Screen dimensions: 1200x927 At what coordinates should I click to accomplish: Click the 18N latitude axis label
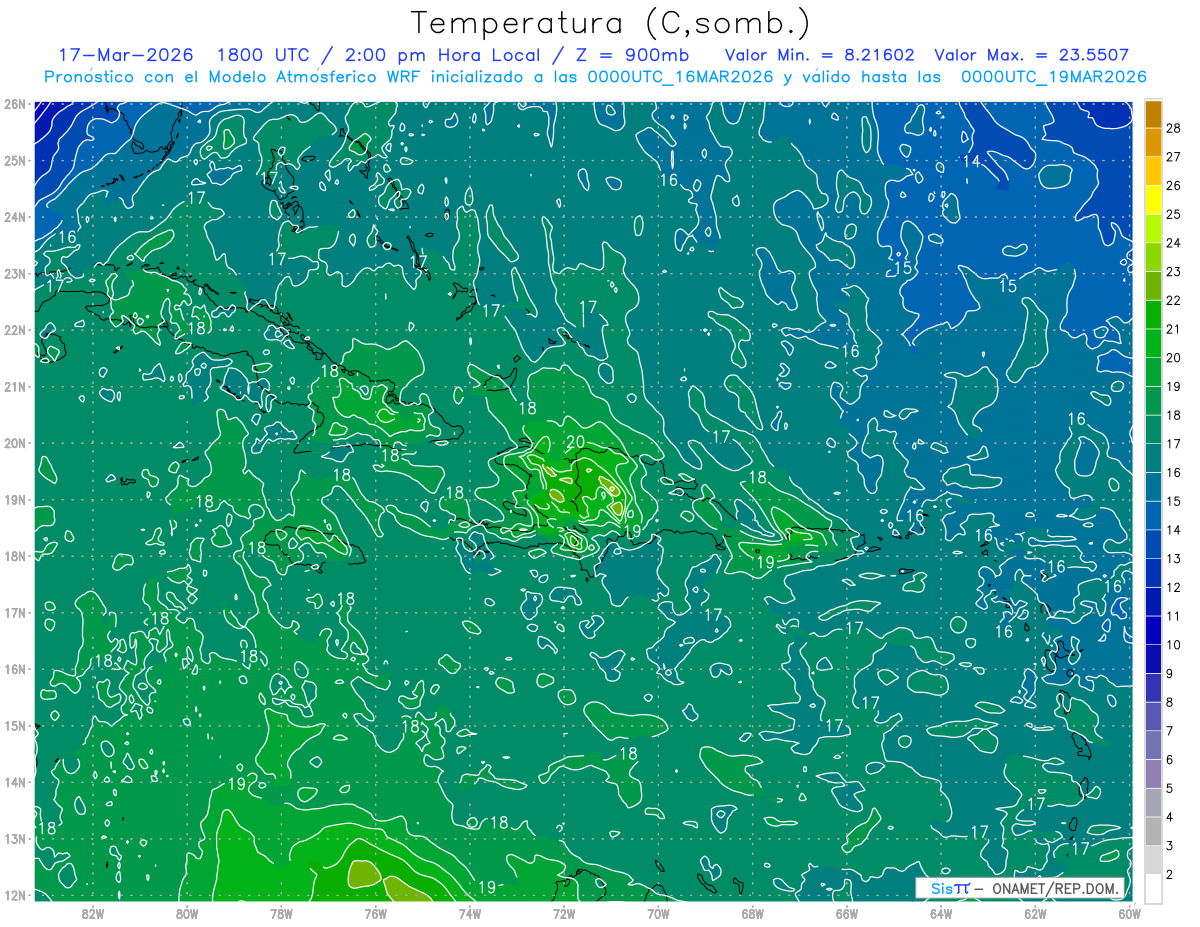pyautogui.click(x=15, y=556)
